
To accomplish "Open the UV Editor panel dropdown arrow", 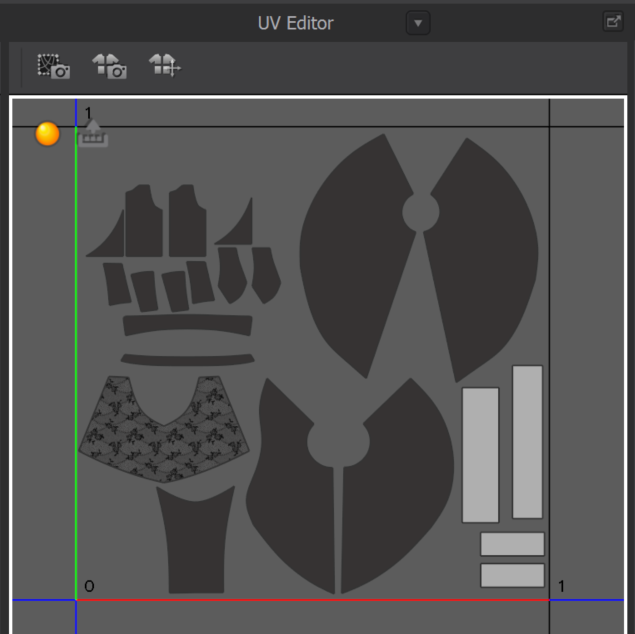I will pos(418,23).
